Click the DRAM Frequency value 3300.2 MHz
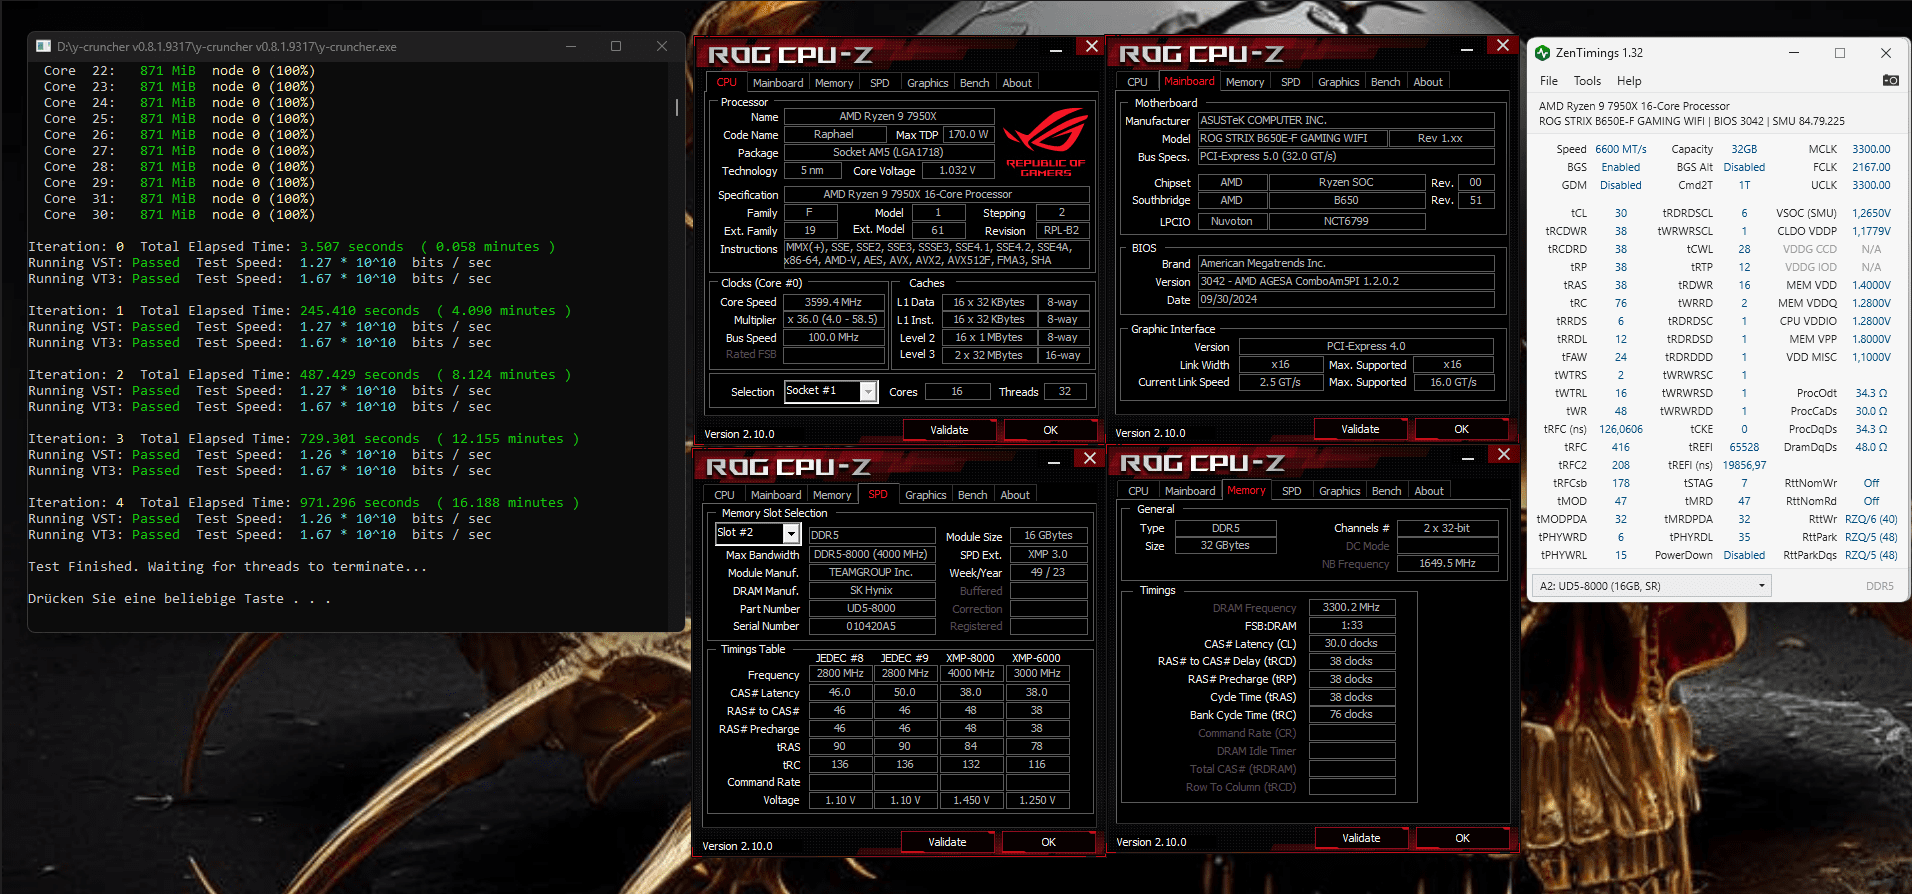1912x894 pixels. 1351,607
